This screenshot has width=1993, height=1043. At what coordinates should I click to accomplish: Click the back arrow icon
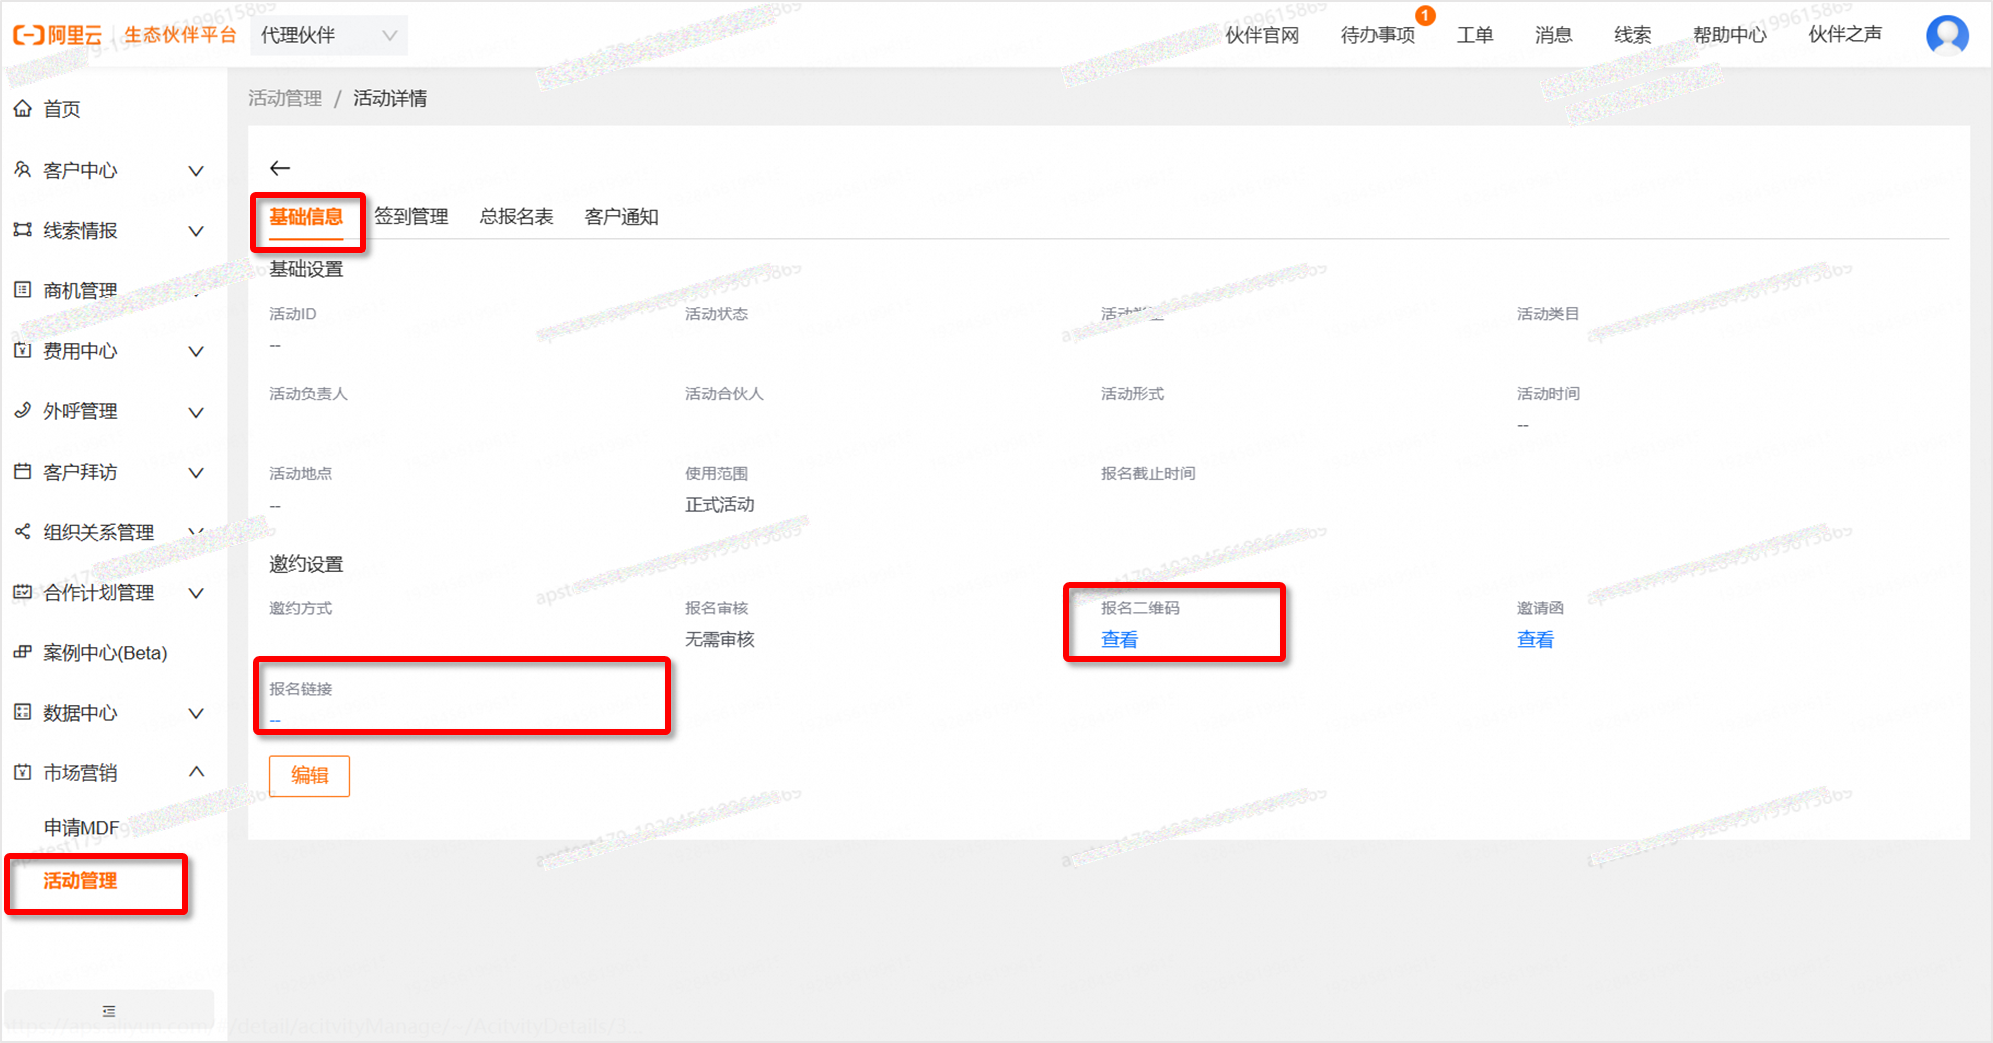tap(280, 168)
